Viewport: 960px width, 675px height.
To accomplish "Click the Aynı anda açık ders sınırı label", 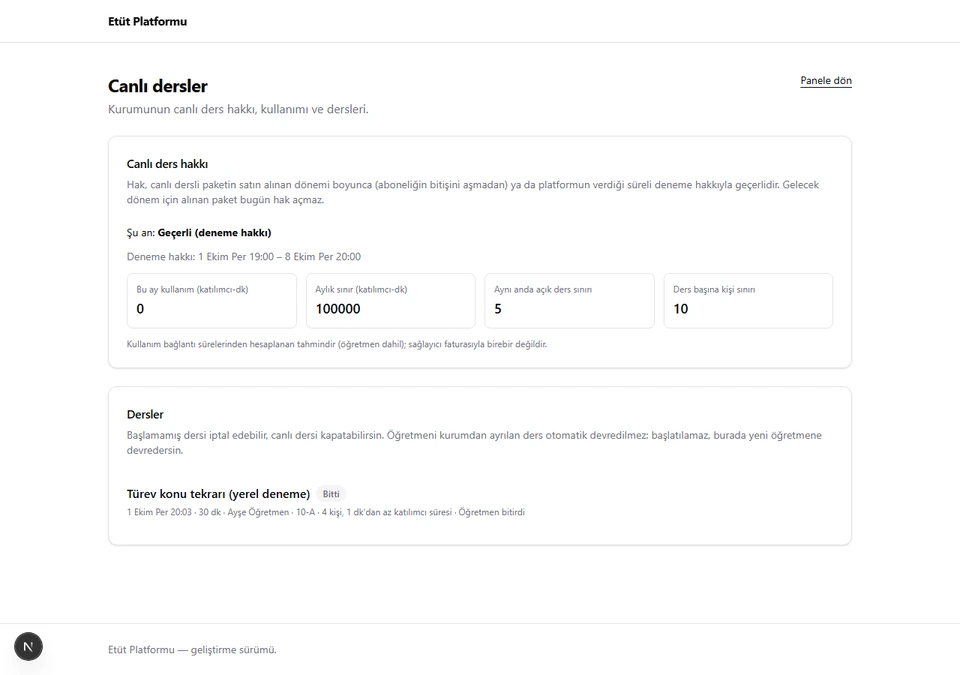I will click(543, 290).
